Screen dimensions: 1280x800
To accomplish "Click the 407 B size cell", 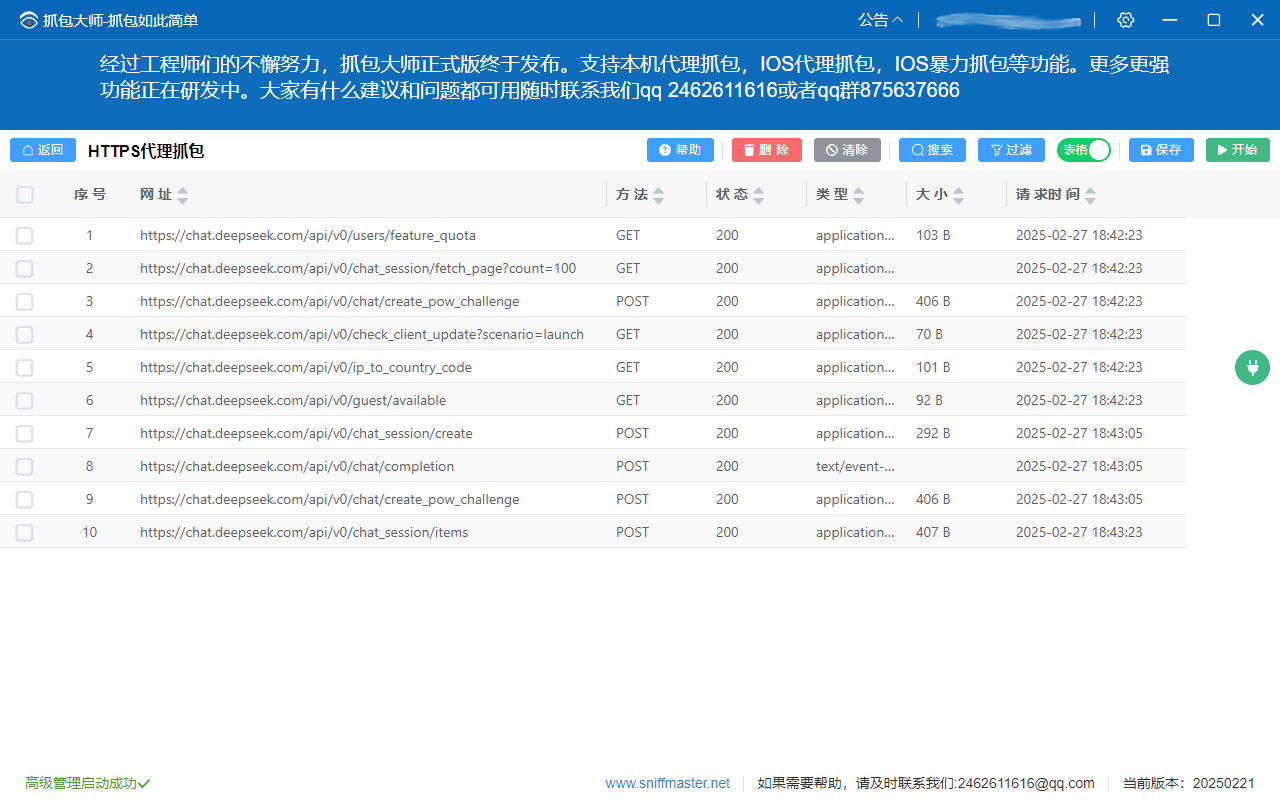I will pos(933,533).
